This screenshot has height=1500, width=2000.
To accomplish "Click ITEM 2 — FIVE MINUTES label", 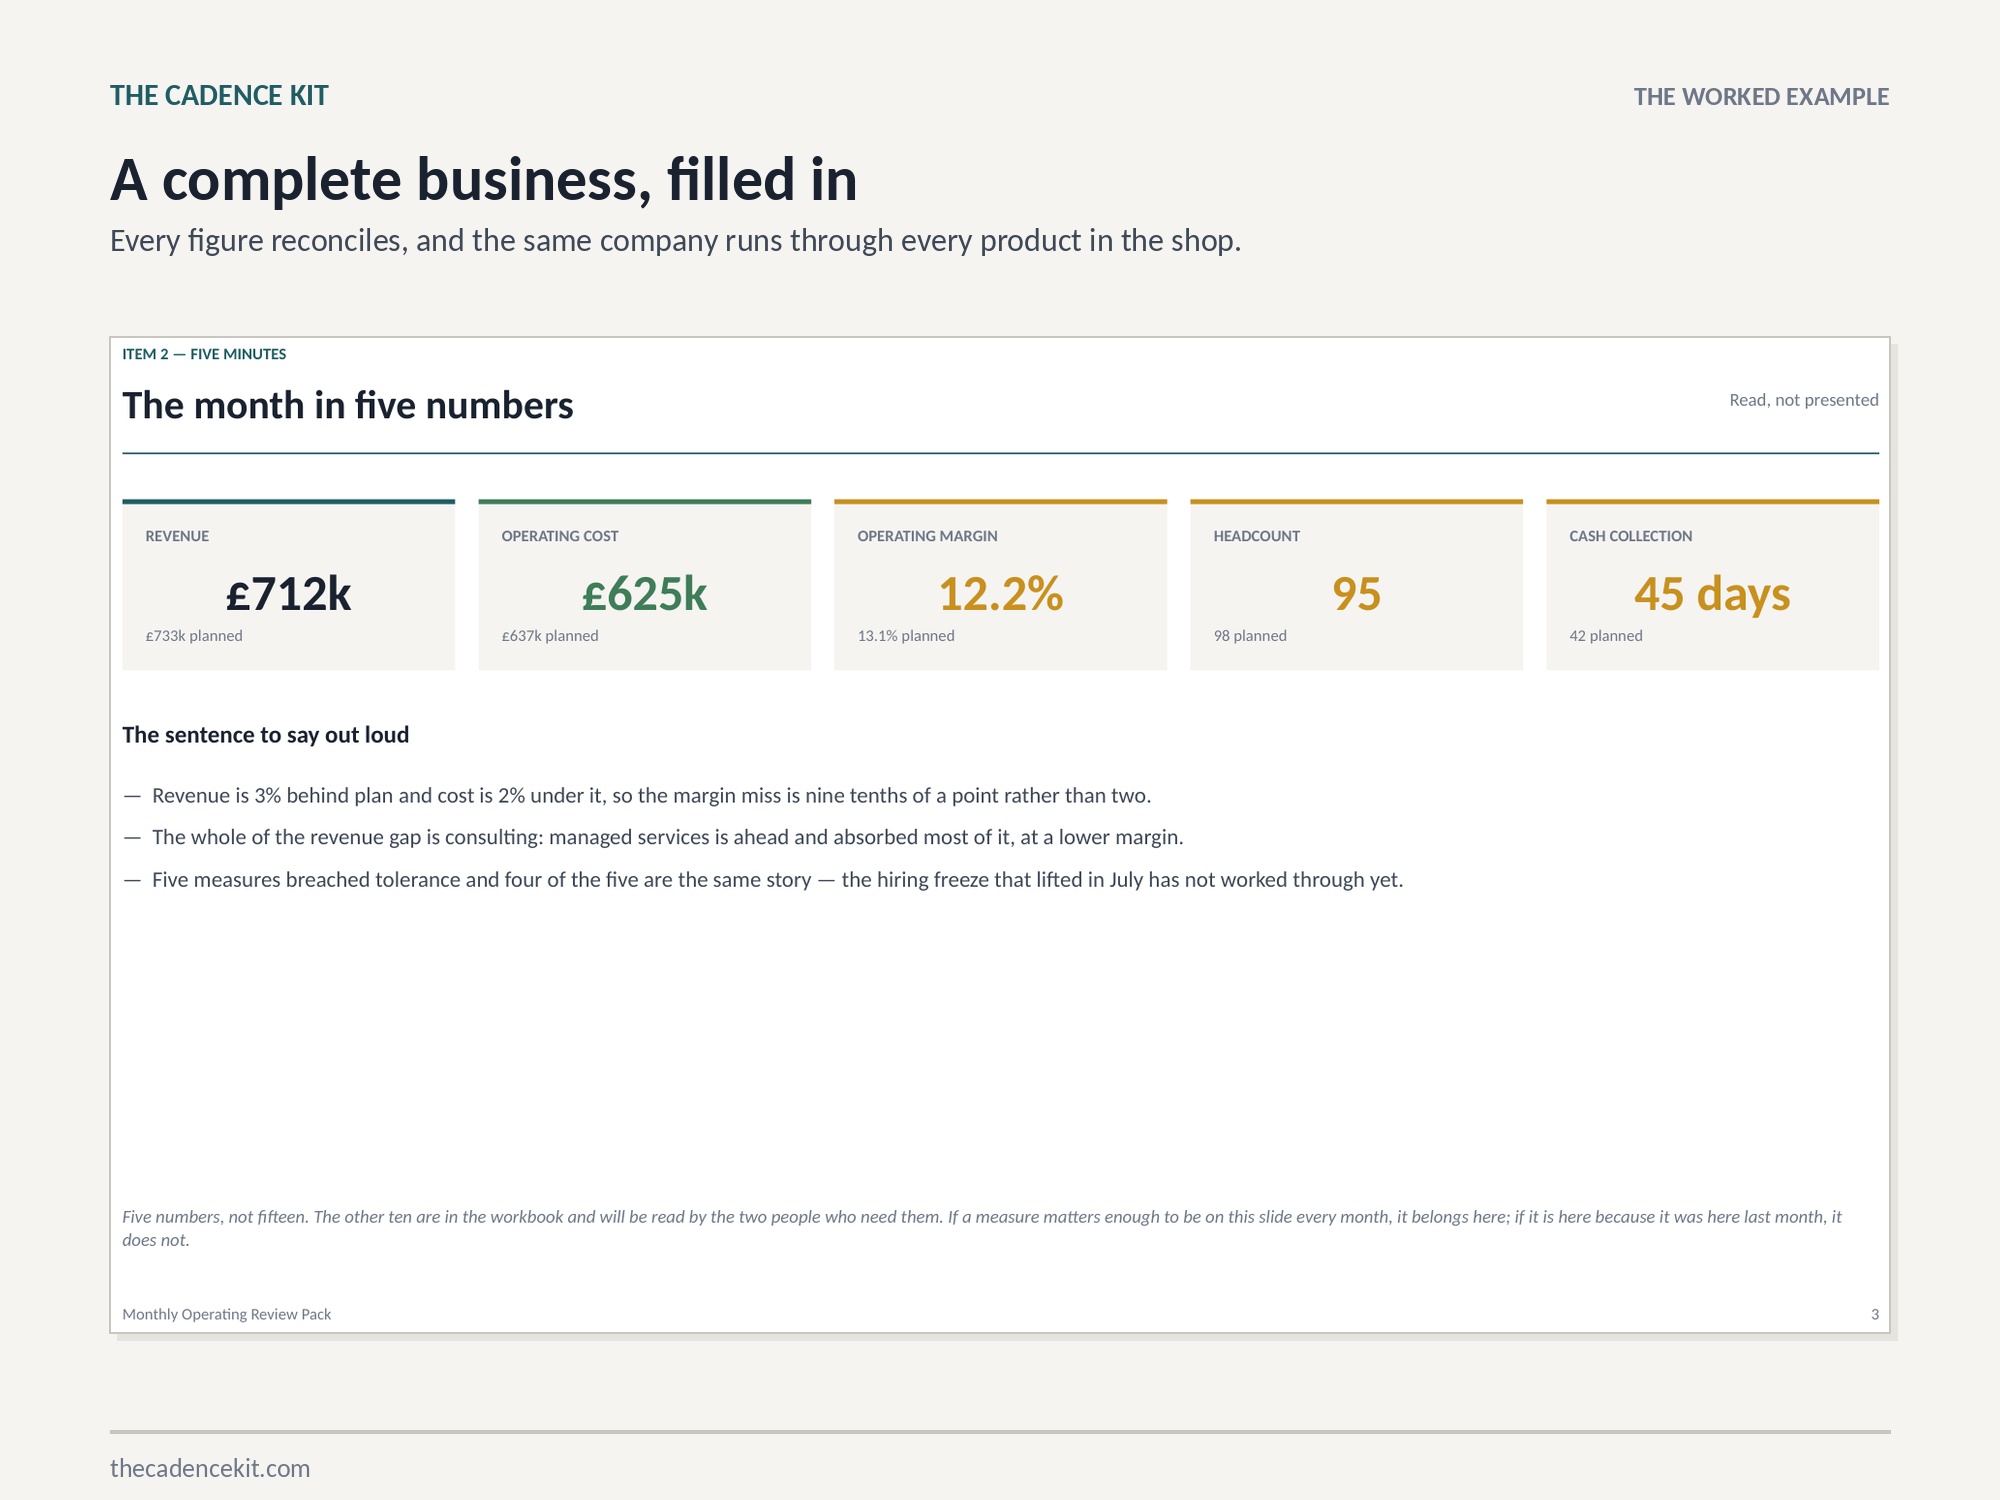I will tap(204, 354).
